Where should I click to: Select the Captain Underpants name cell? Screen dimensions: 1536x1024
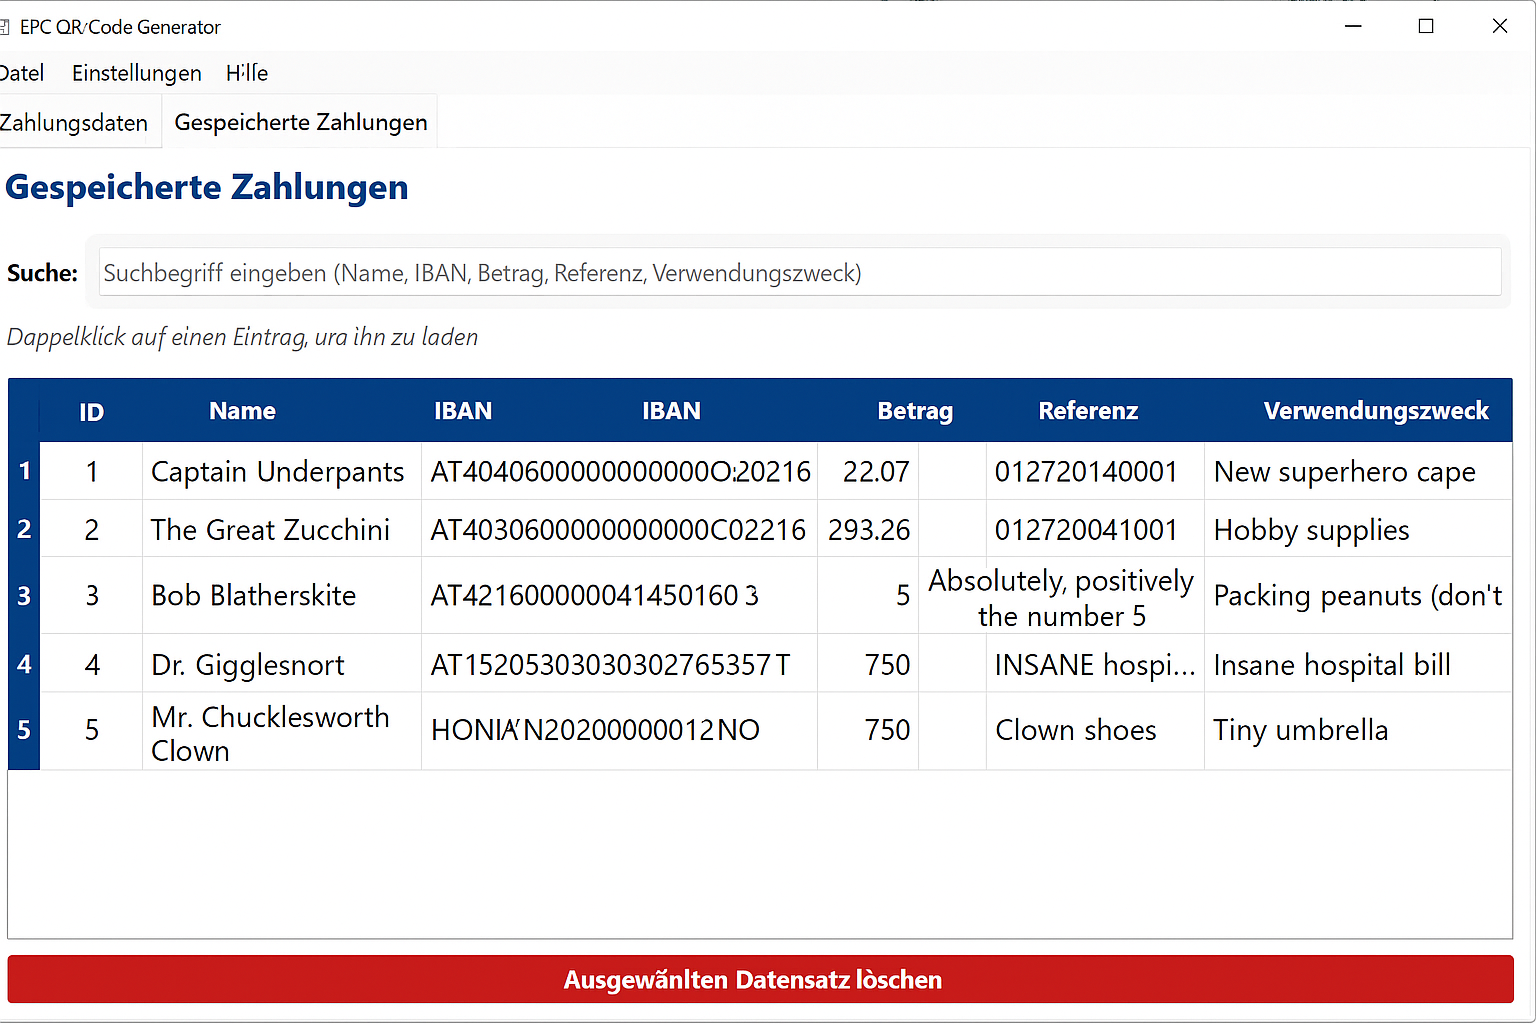(278, 471)
